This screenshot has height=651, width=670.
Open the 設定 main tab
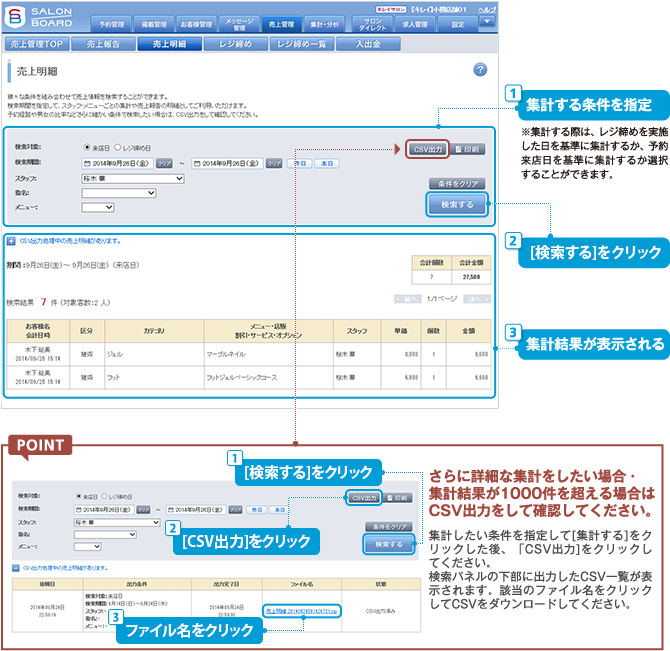458,24
